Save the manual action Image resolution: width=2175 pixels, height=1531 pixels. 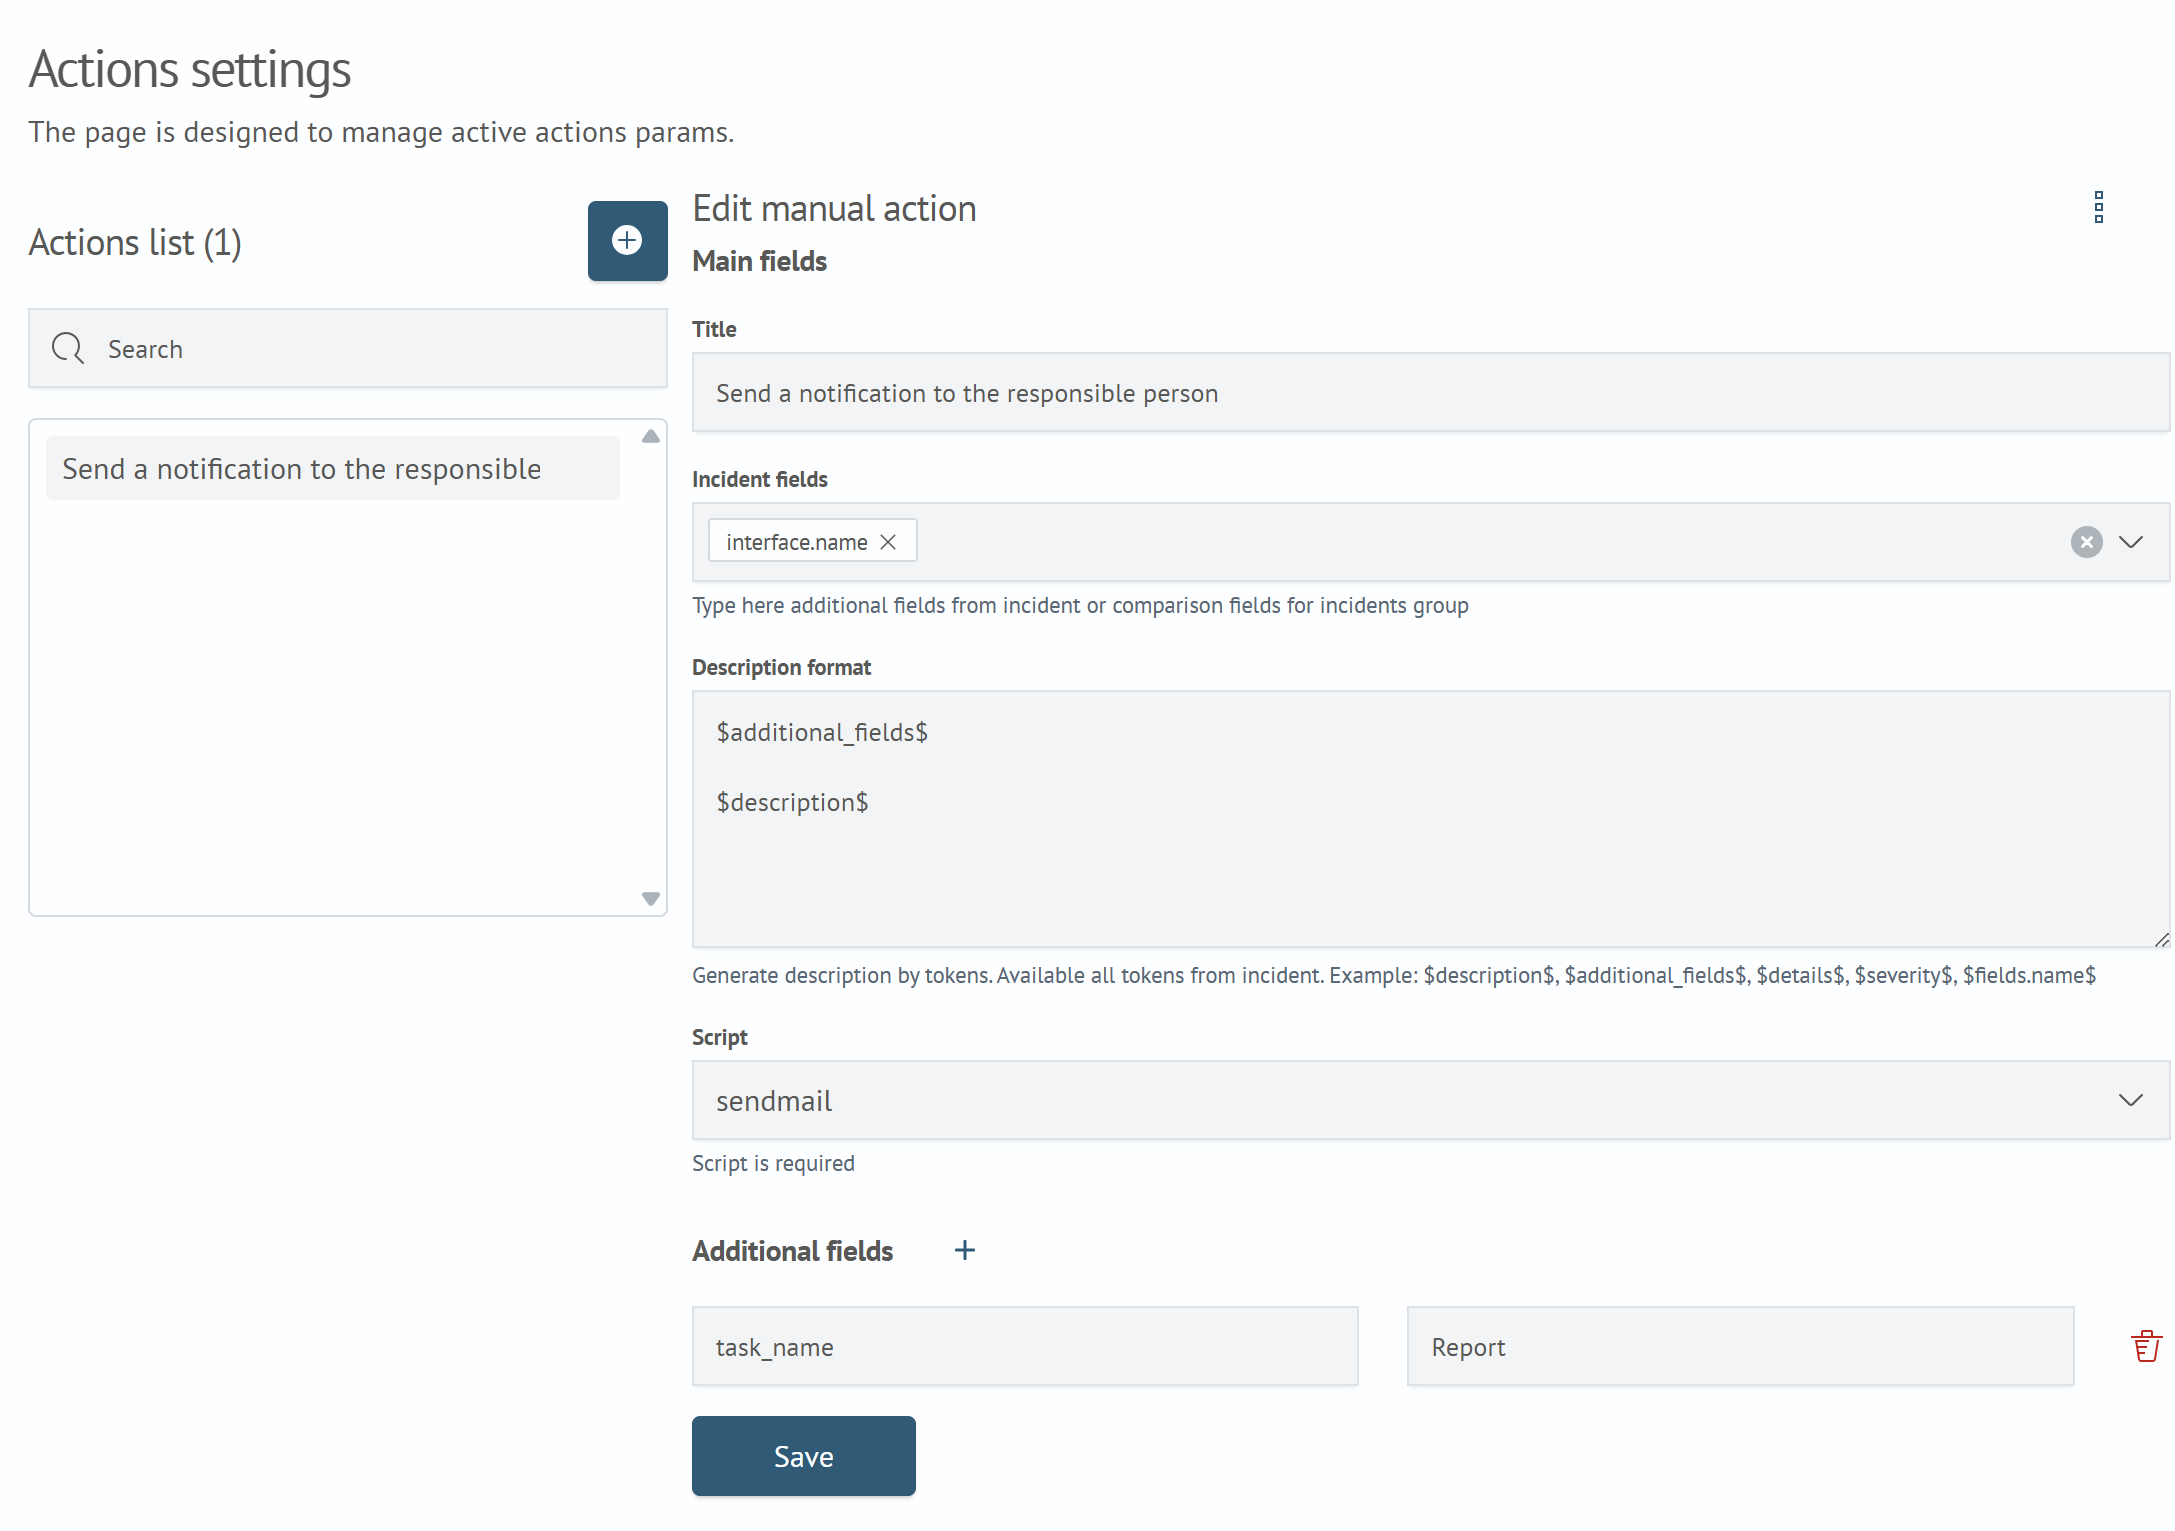(803, 1456)
